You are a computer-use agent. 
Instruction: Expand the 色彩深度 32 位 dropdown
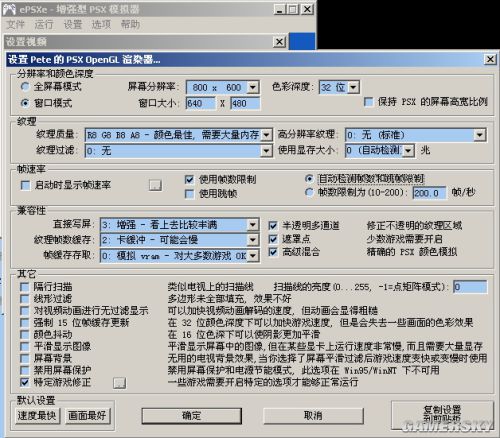pos(353,88)
